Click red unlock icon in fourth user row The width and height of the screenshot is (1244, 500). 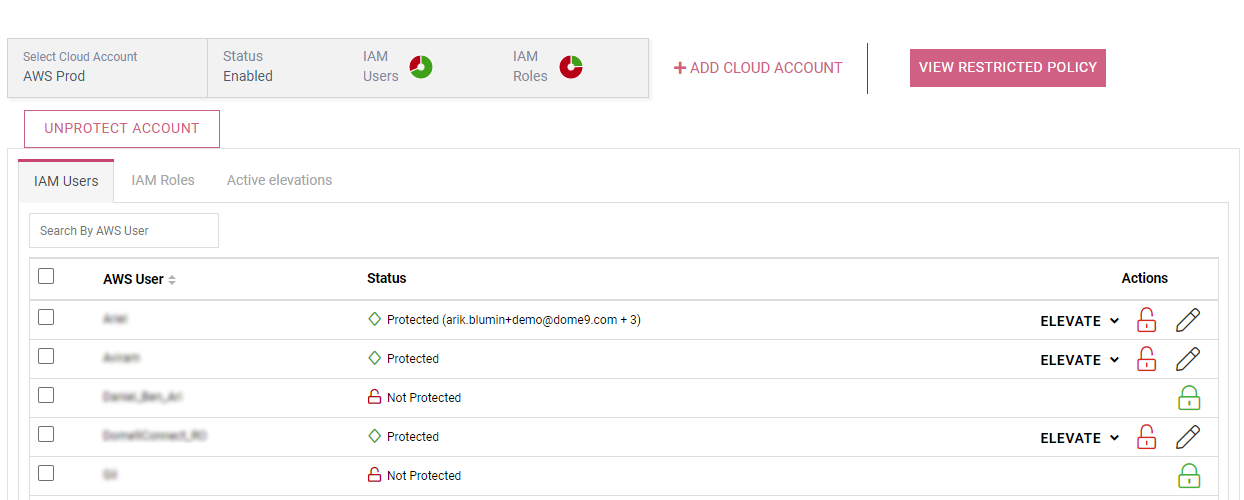(1147, 438)
